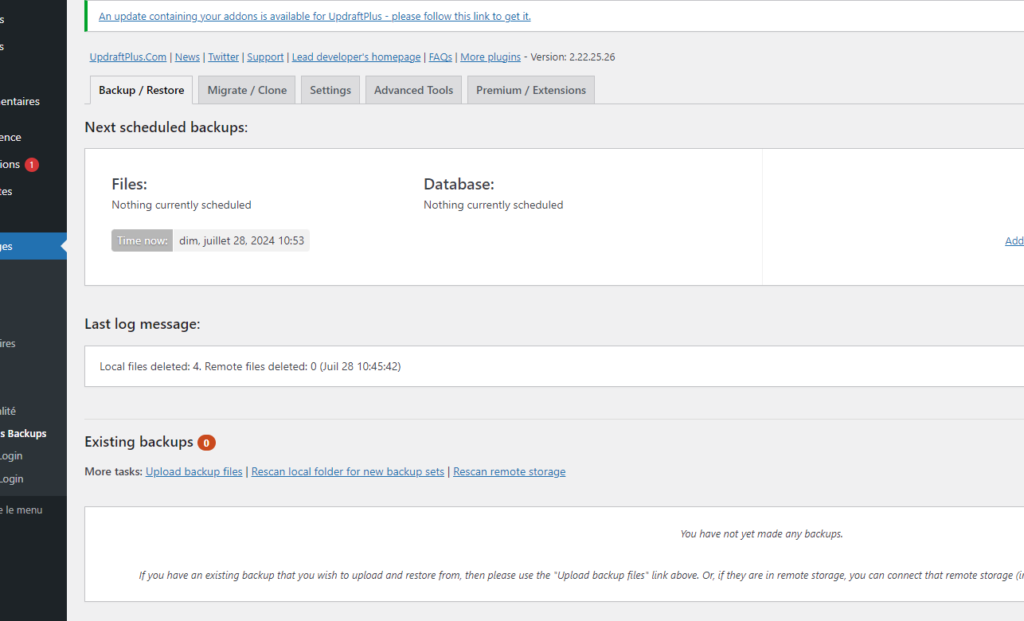Open the Premium / Extensions tab
The height and width of the screenshot is (621, 1024).
pos(530,90)
